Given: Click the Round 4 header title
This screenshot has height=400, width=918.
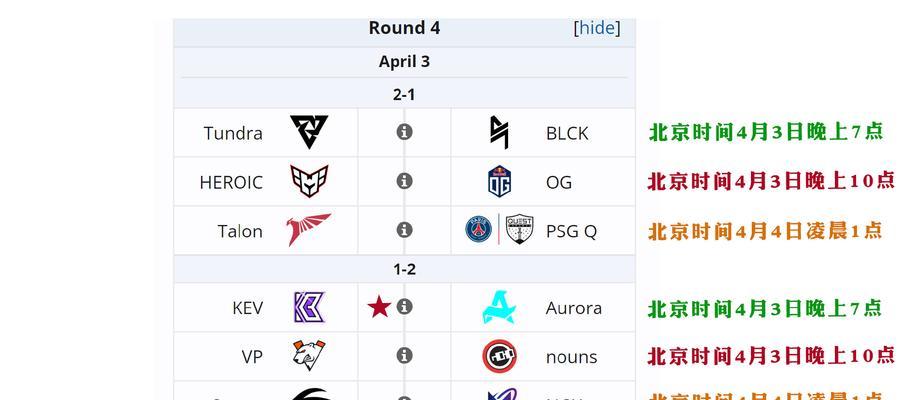Looking at the screenshot, I should click(404, 28).
